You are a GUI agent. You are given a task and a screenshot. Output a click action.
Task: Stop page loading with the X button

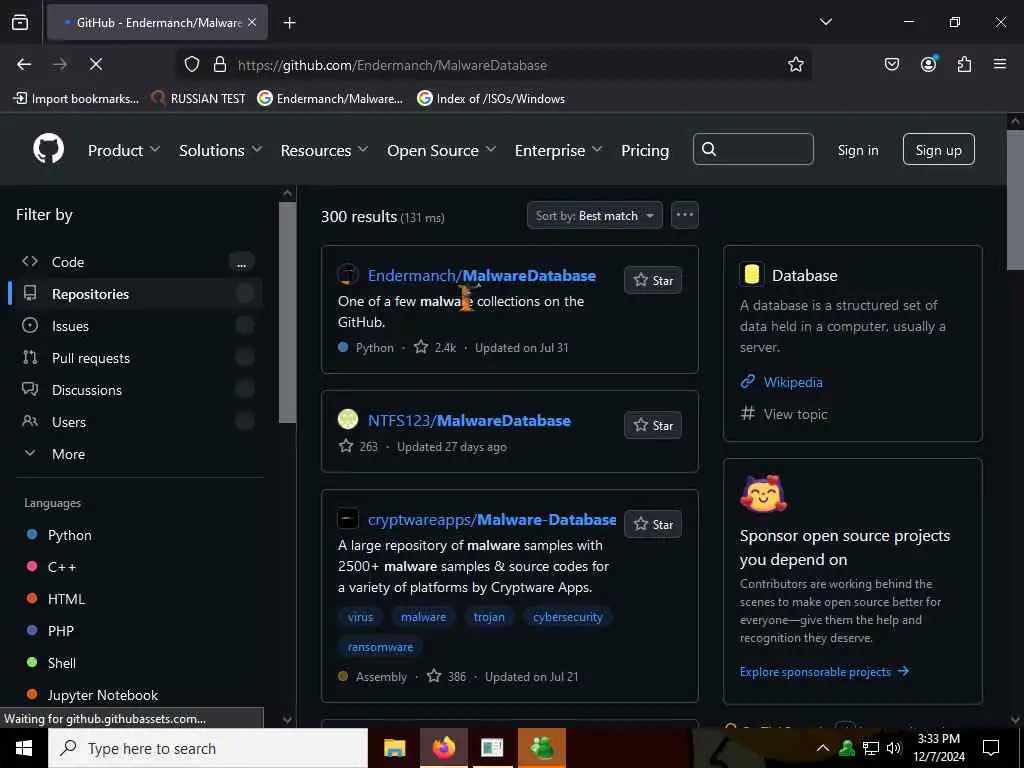tap(96, 64)
